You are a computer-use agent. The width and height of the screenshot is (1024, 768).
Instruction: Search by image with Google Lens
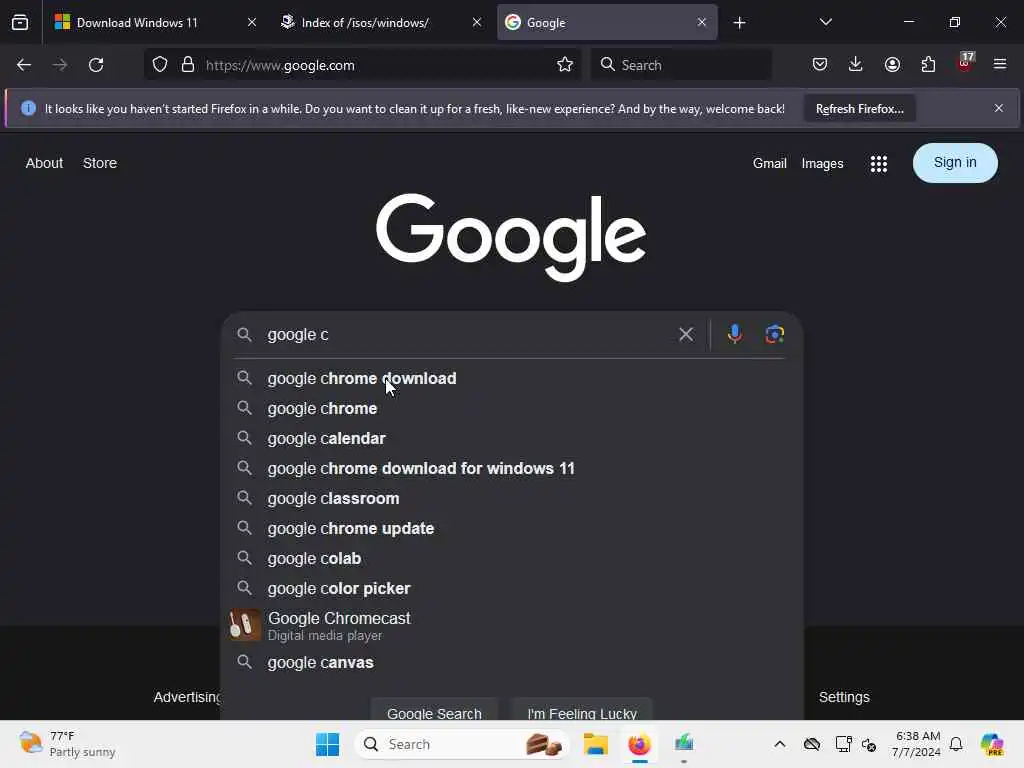775,334
